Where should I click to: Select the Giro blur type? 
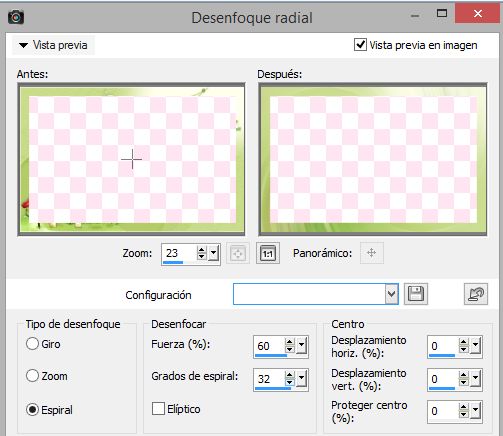point(32,344)
